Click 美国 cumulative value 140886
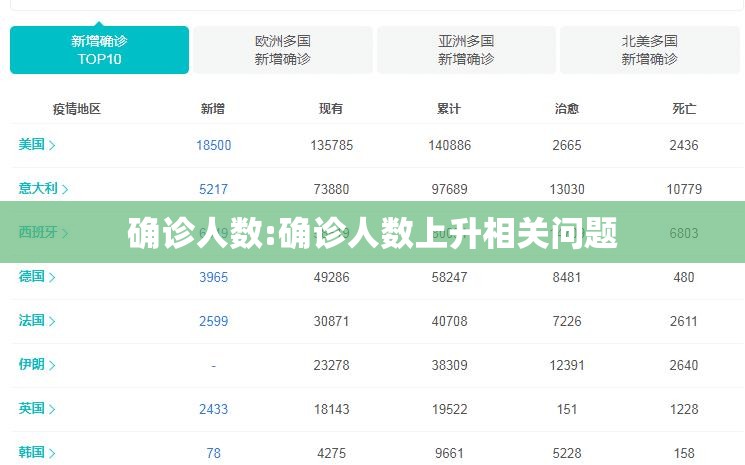Screen dimensions: 745x465 (449, 145)
